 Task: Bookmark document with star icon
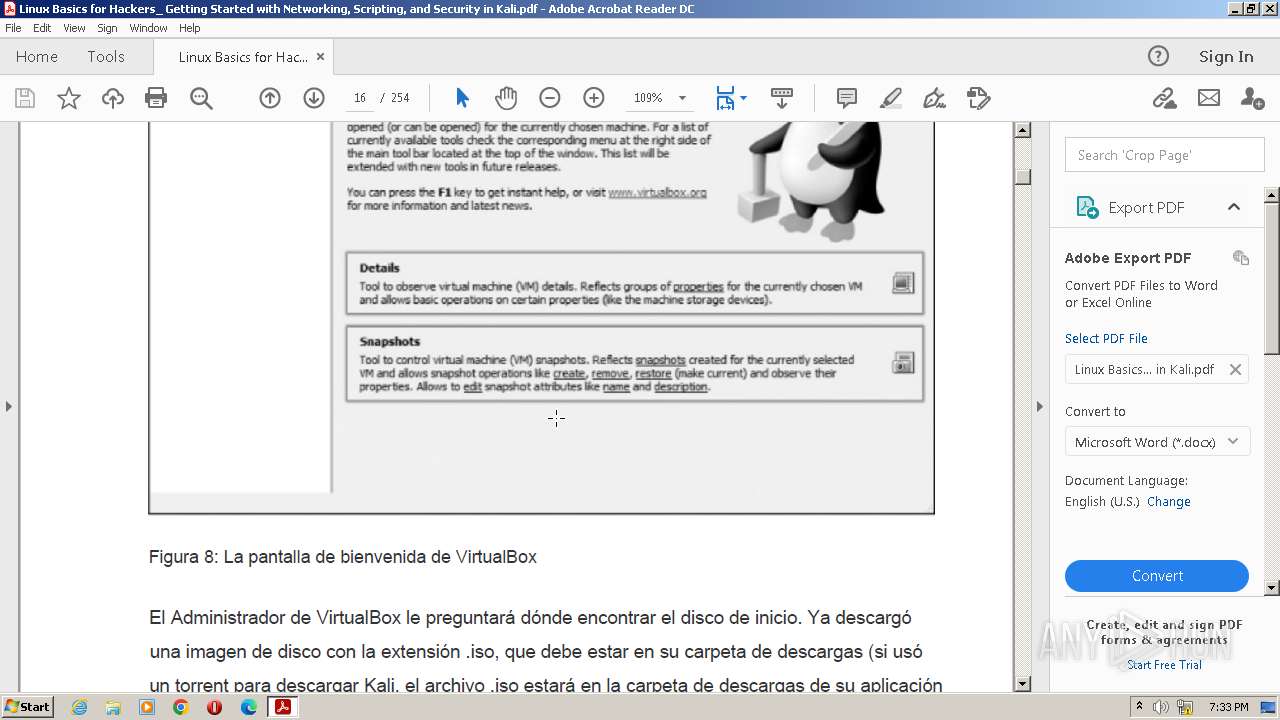pyautogui.click(x=69, y=98)
